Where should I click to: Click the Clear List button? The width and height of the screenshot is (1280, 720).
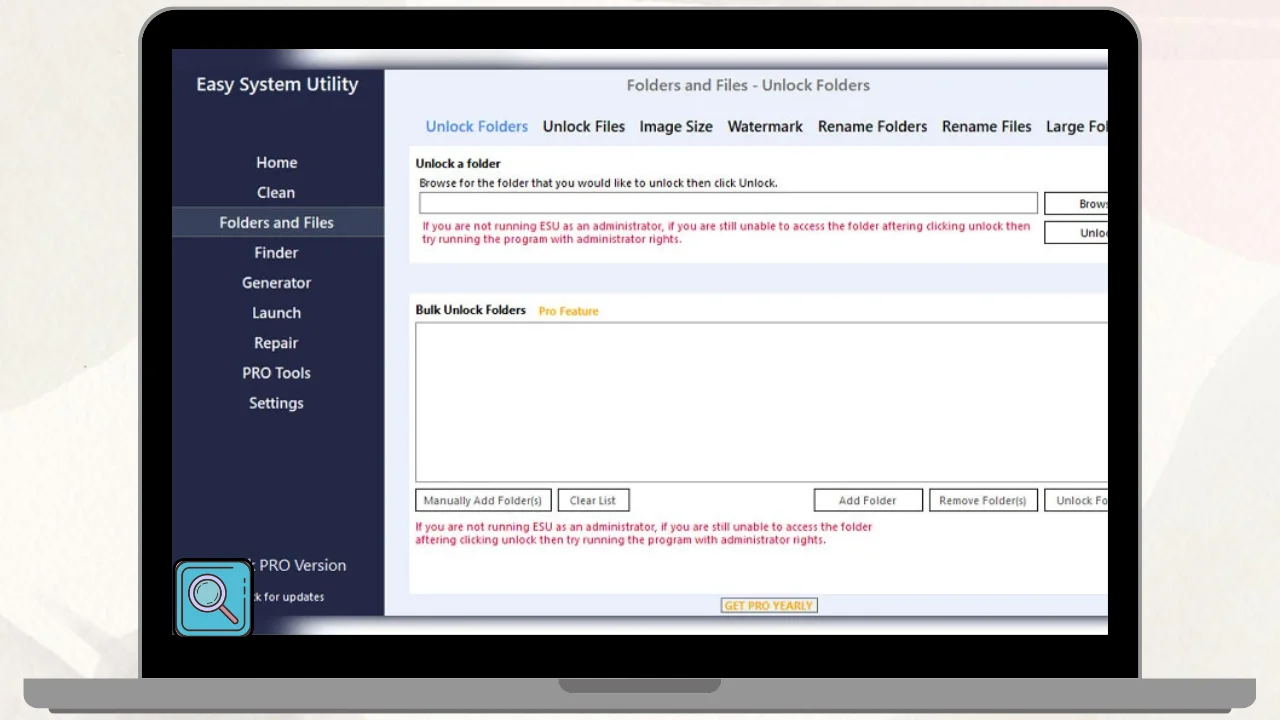(593, 500)
